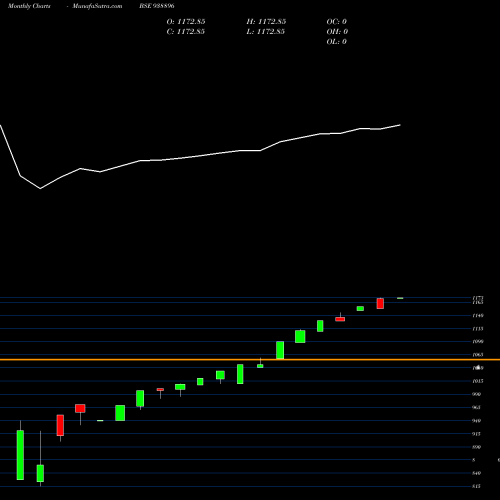Click the 'Monthly Charts' title text
The height and width of the screenshot is (500, 500).
click(x=29, y=6)
